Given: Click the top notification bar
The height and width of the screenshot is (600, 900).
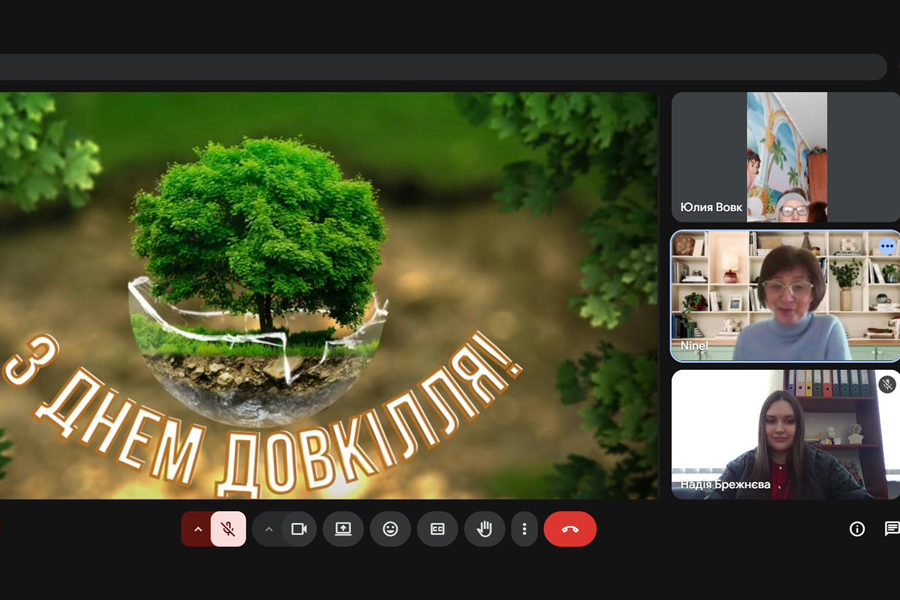Looking at the screenshot, I should tap(442, 67).
